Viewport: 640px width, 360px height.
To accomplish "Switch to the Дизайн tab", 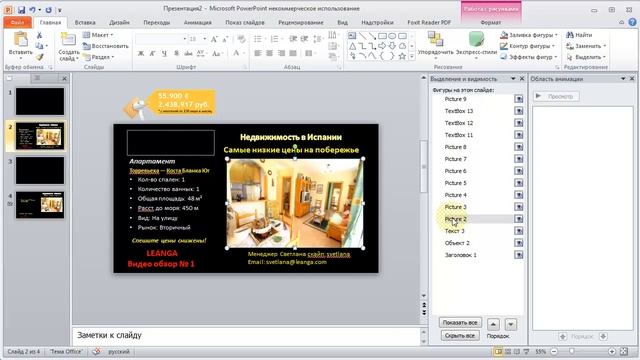I will 119,22.
